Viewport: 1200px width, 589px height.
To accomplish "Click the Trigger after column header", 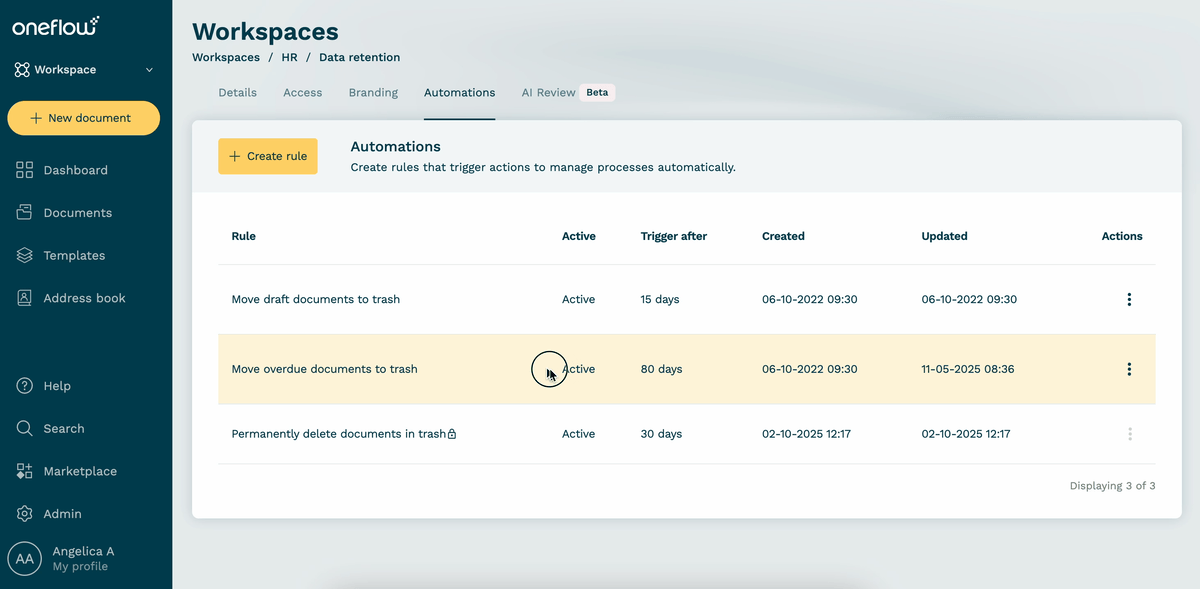I will [674, 237].
